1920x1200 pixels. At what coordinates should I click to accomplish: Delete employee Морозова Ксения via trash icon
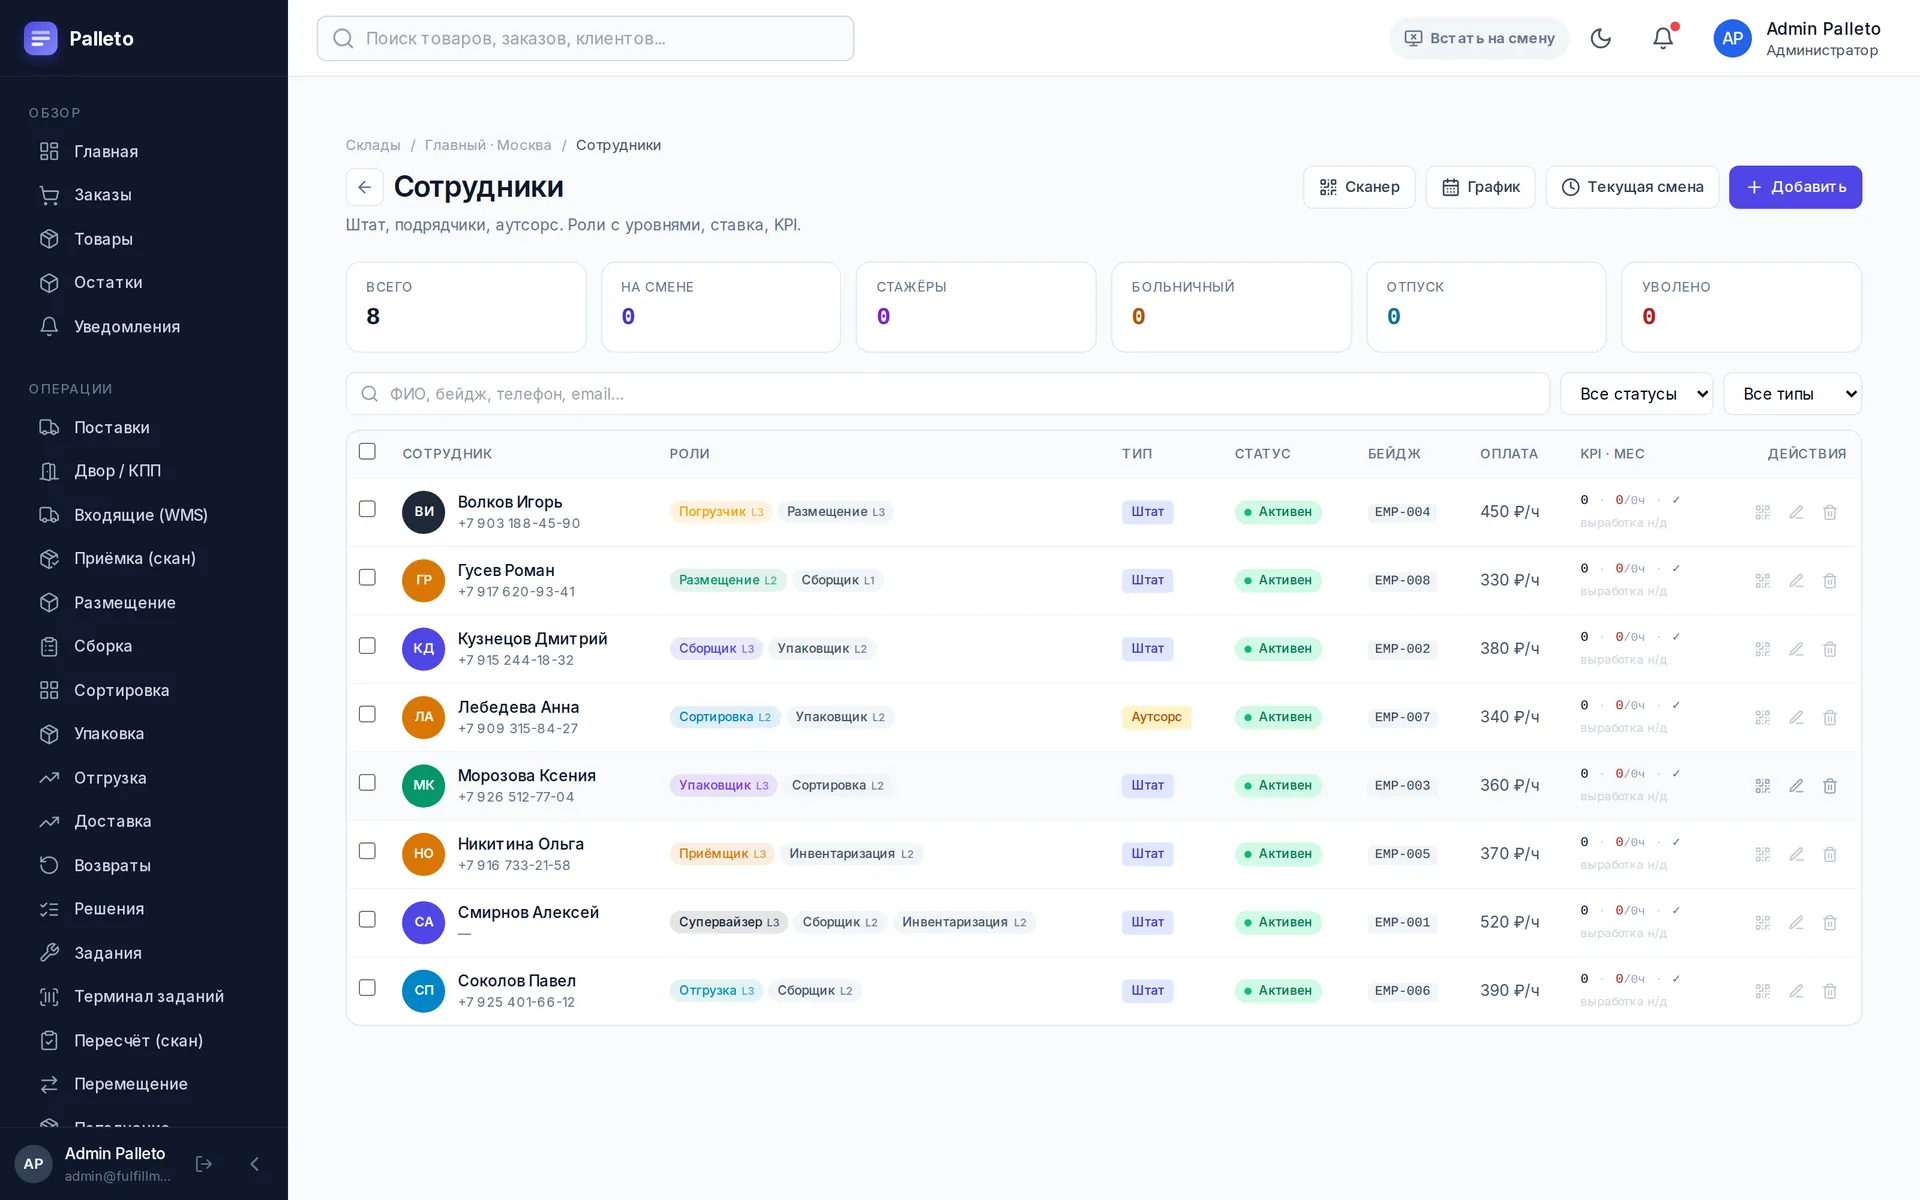(1829, 786)
